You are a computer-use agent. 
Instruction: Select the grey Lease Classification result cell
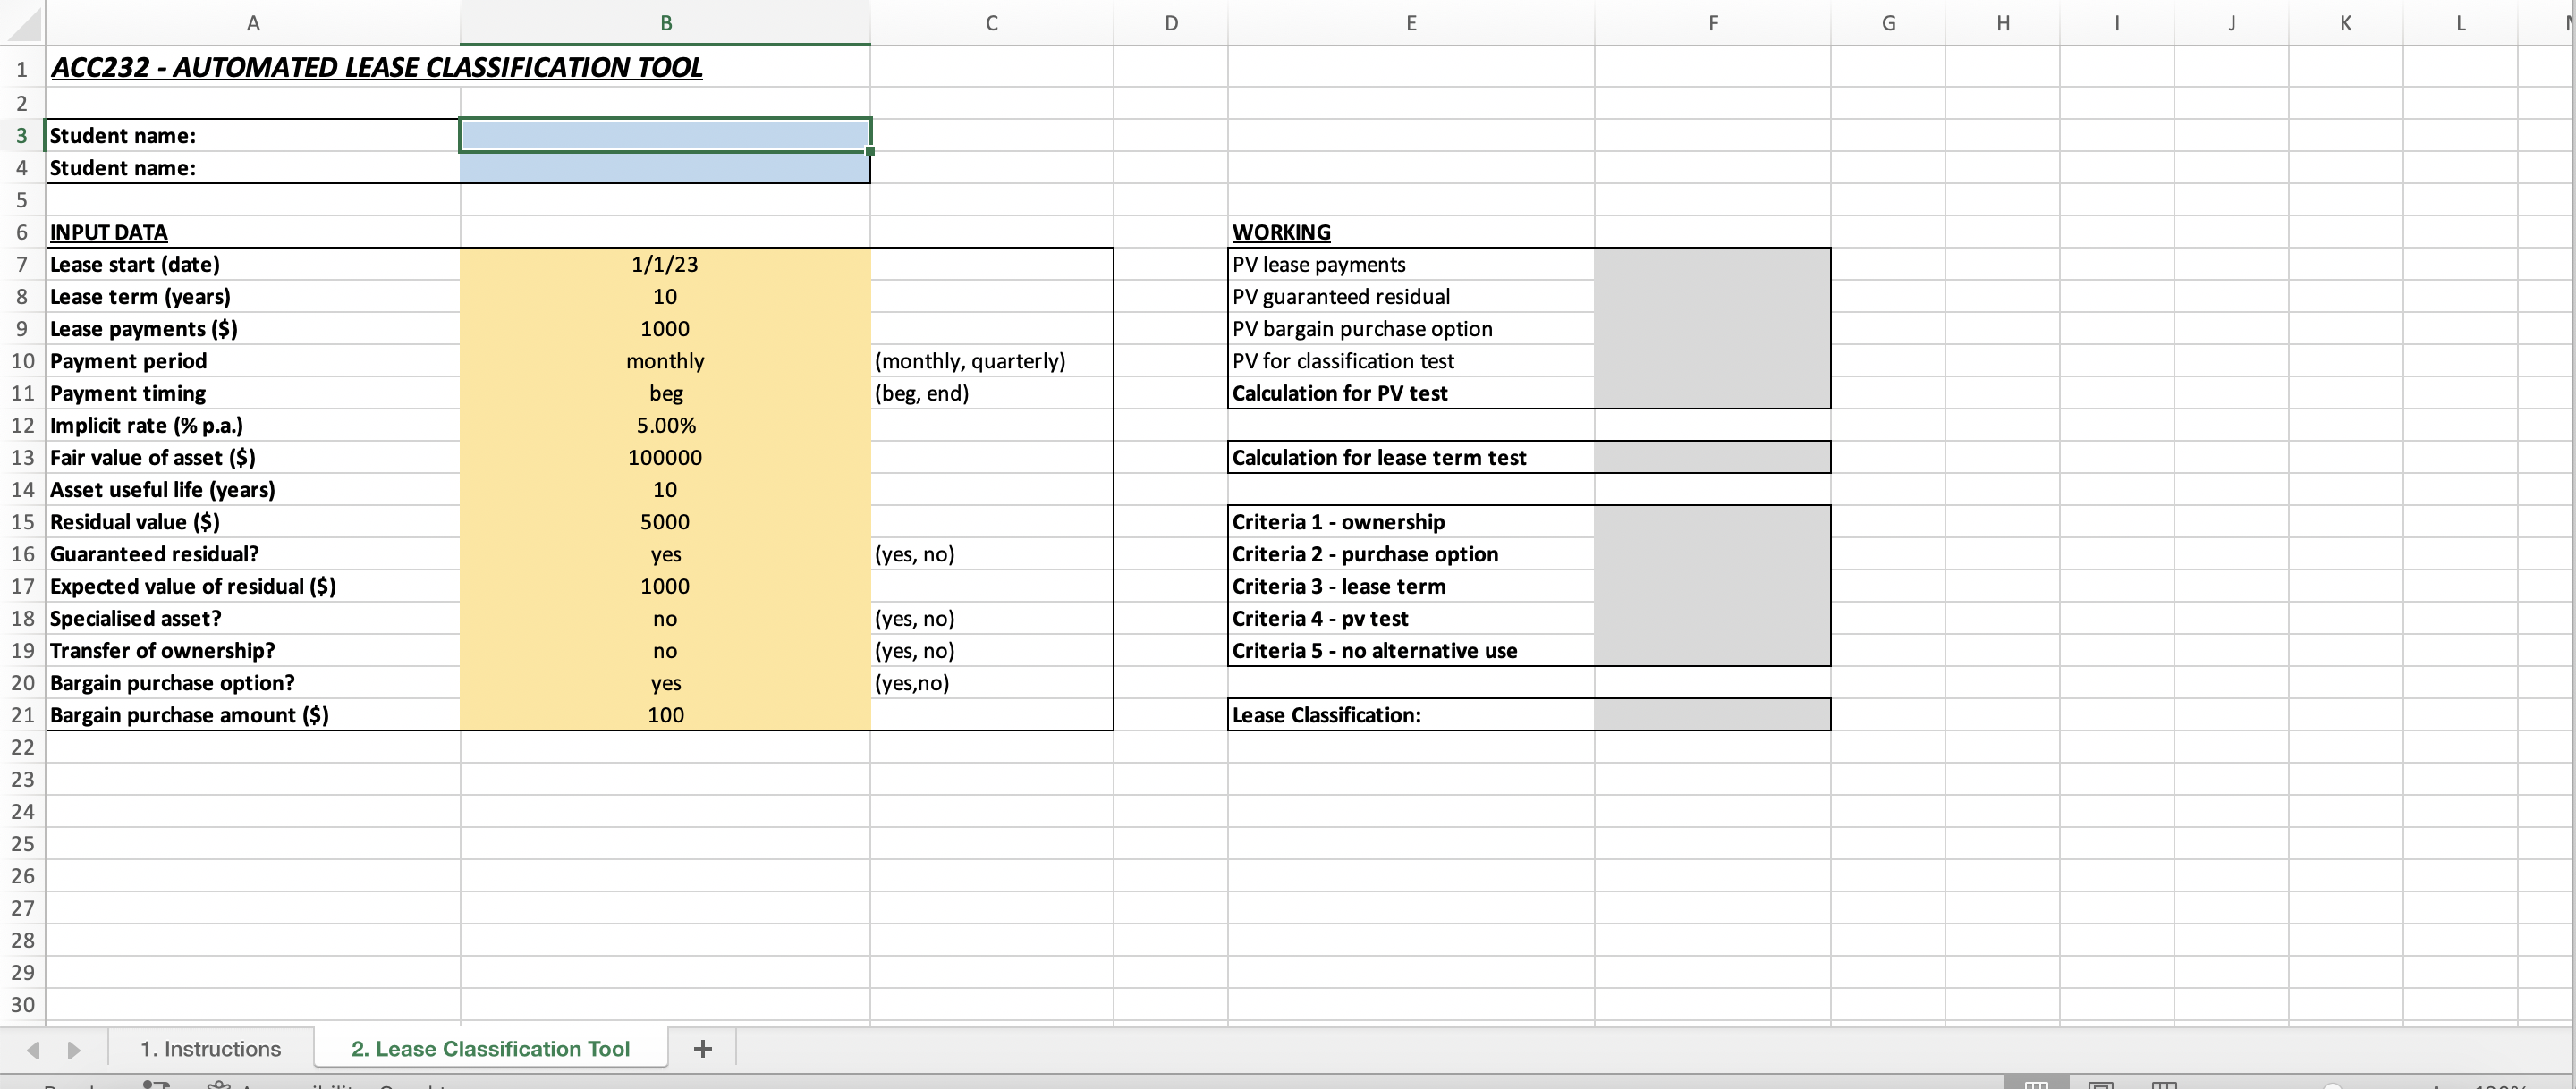[1712, 715]
